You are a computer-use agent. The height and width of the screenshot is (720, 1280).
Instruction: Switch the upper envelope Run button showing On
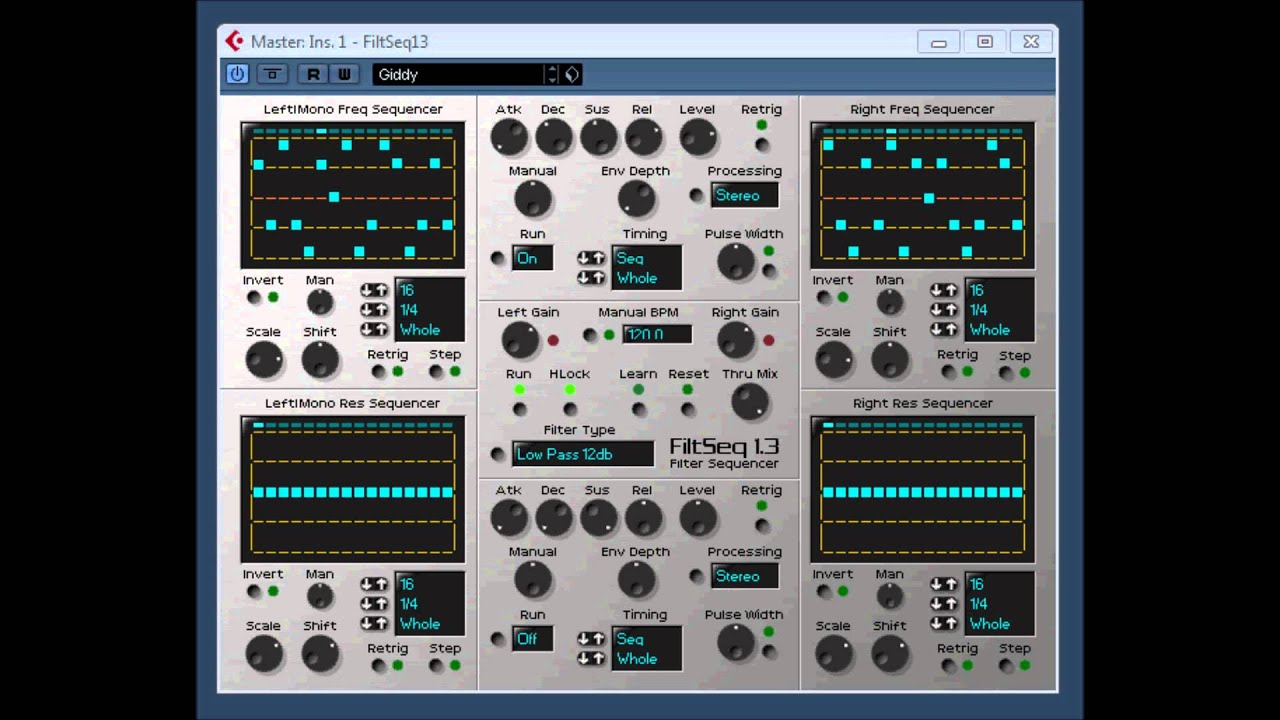[498, 258]
